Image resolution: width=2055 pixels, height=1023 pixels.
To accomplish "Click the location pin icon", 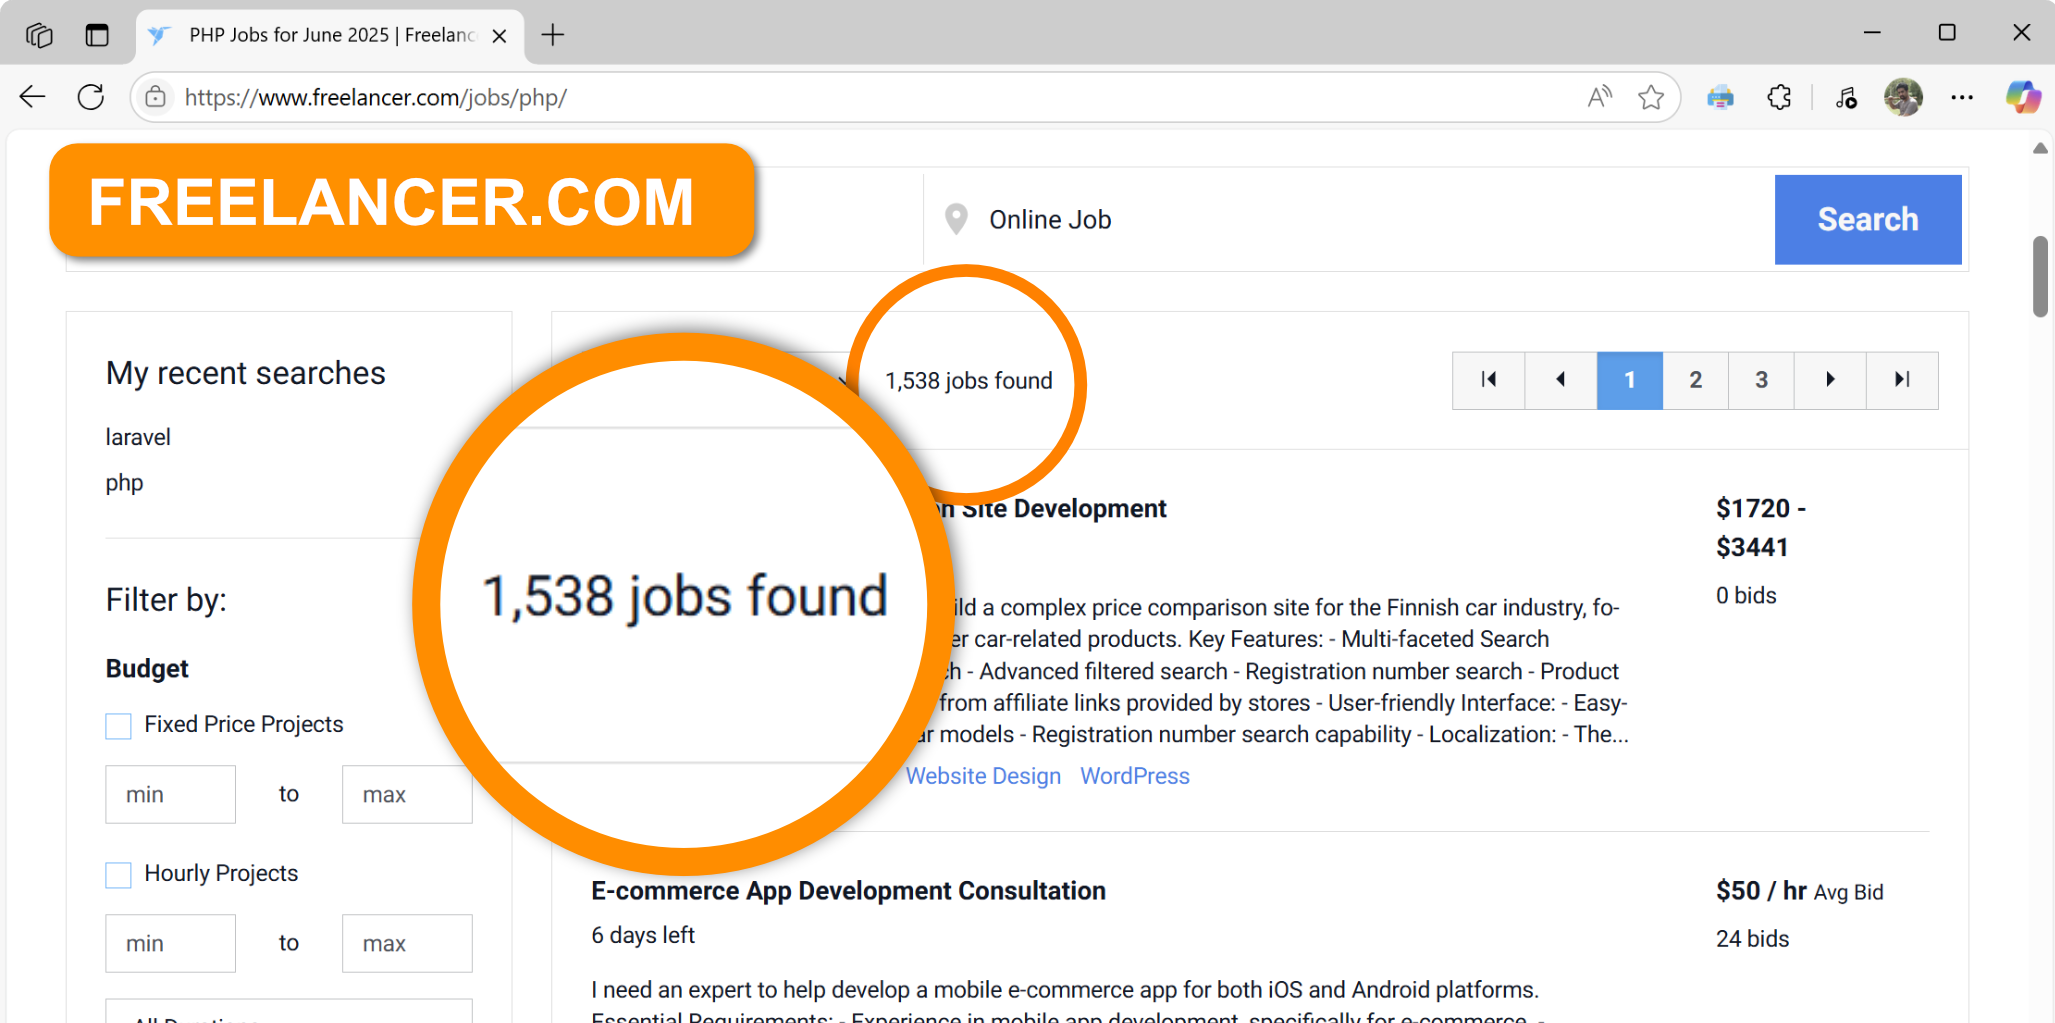I will (956, 220).
